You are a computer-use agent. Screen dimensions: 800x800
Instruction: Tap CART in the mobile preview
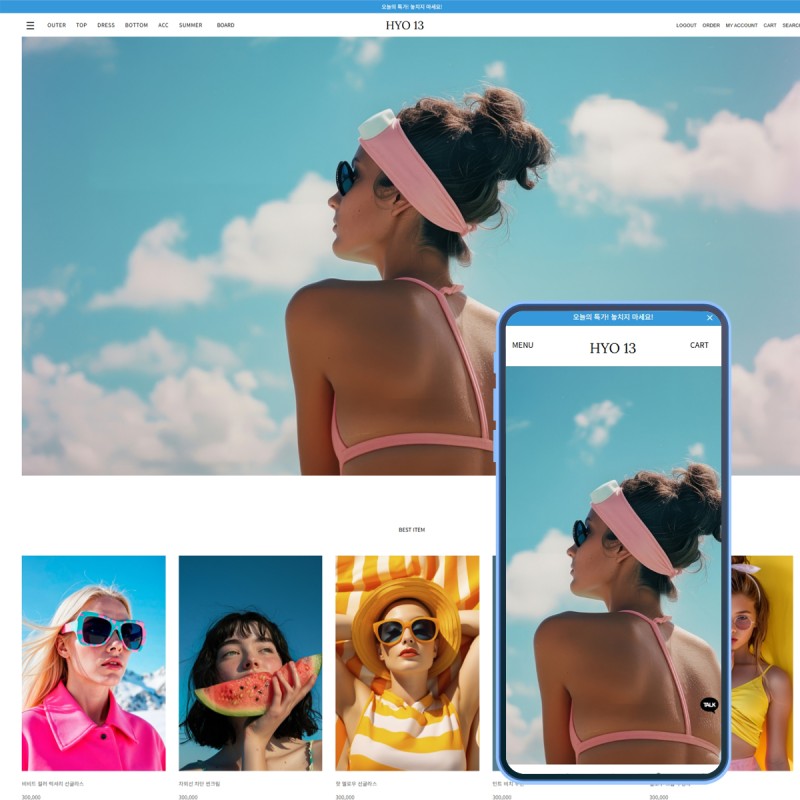(699, 346)
